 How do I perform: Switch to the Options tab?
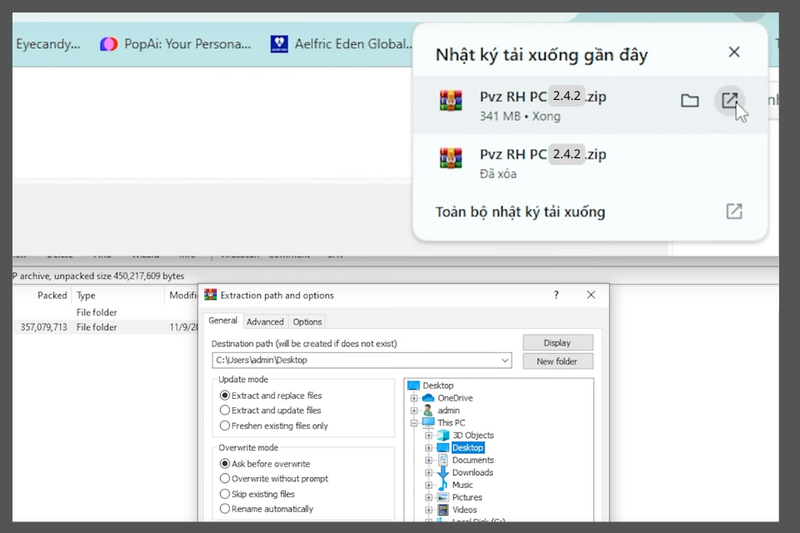click(307, 322)
